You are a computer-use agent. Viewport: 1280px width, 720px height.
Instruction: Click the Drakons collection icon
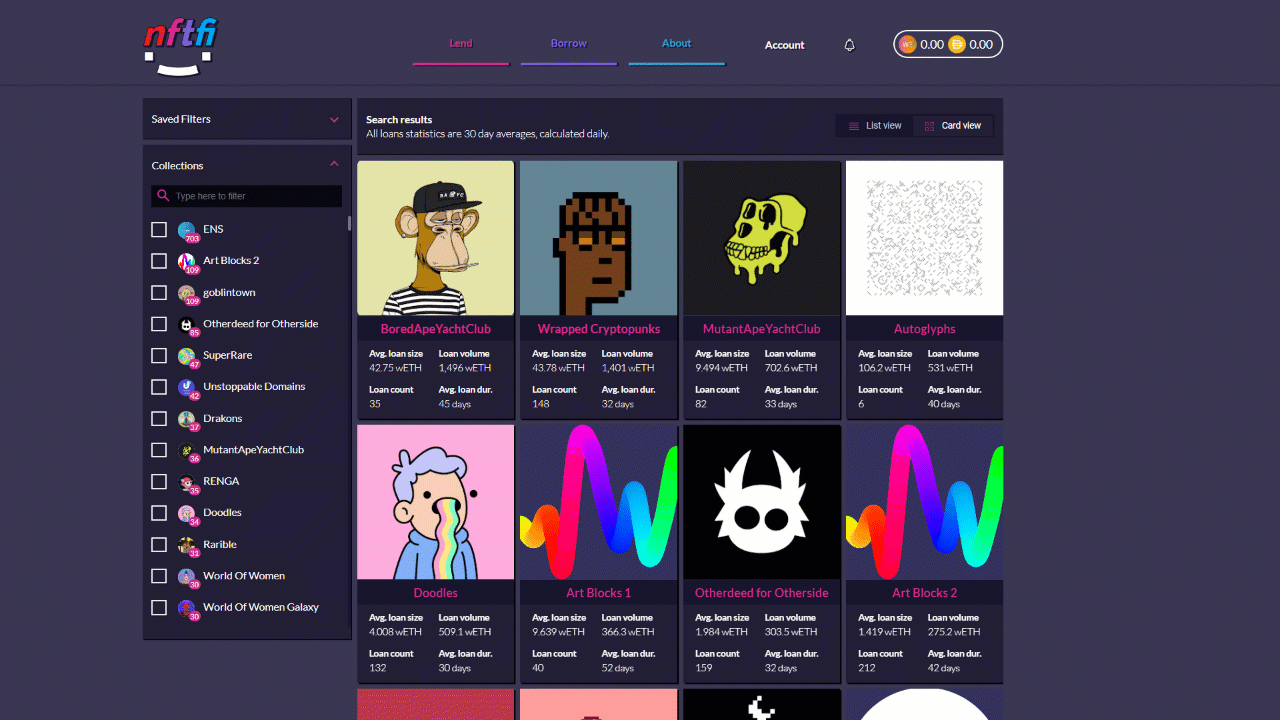pyautogui.click(x=187, y=420)
